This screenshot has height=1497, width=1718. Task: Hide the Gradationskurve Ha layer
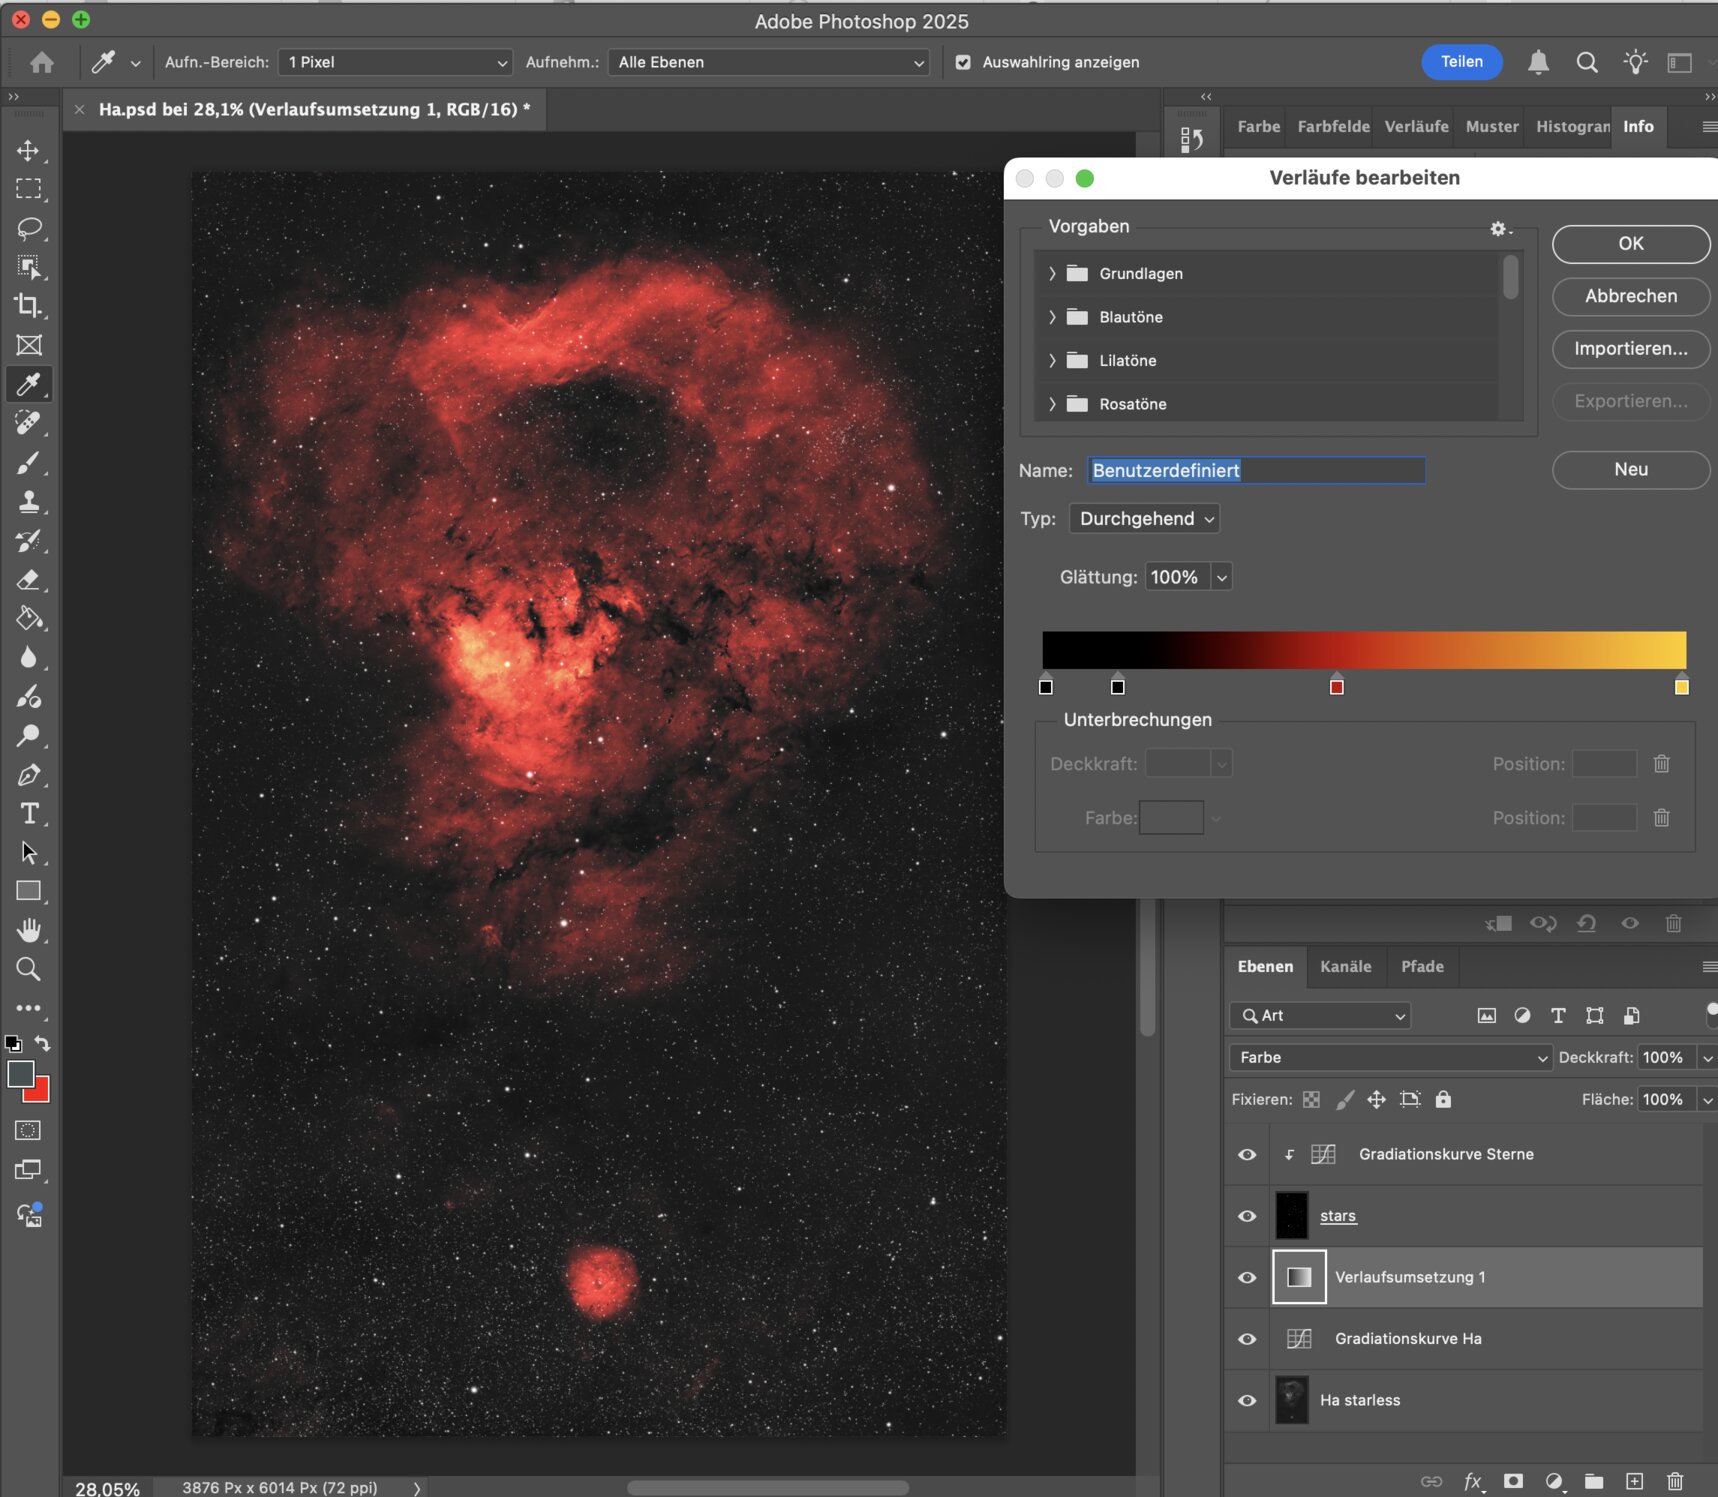[1247, 1339]
